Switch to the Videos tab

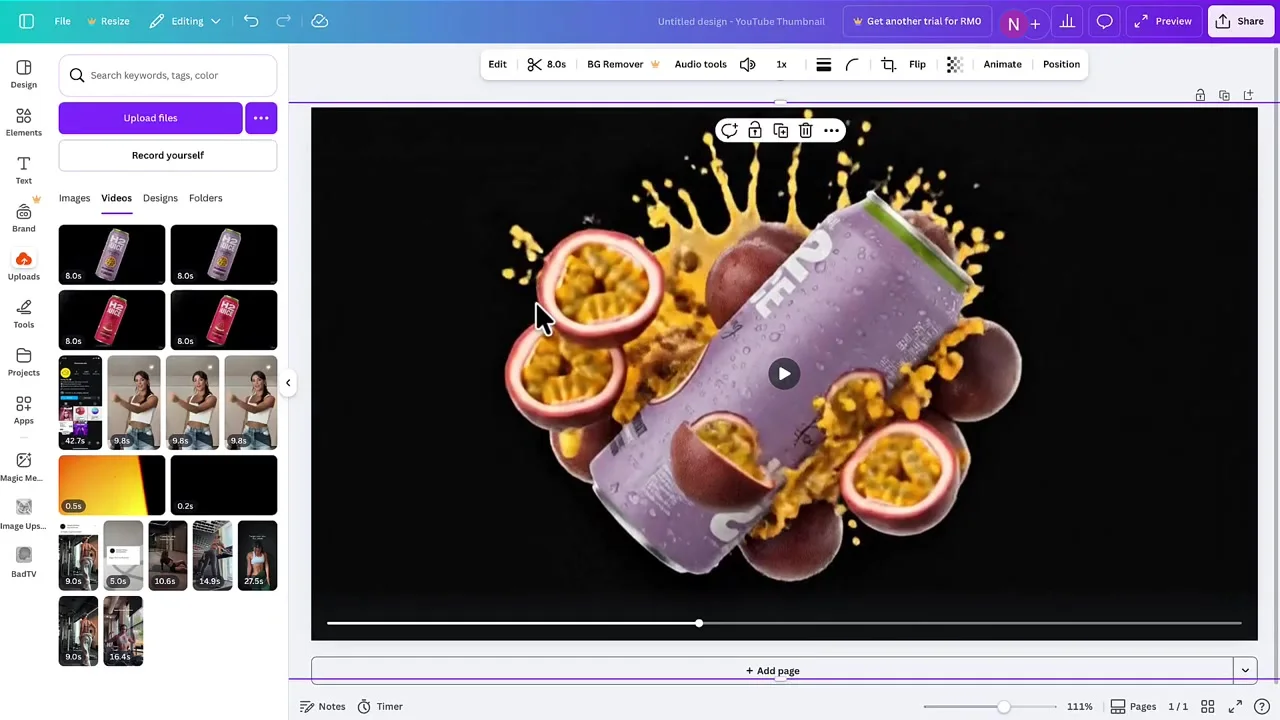point(116,198)
